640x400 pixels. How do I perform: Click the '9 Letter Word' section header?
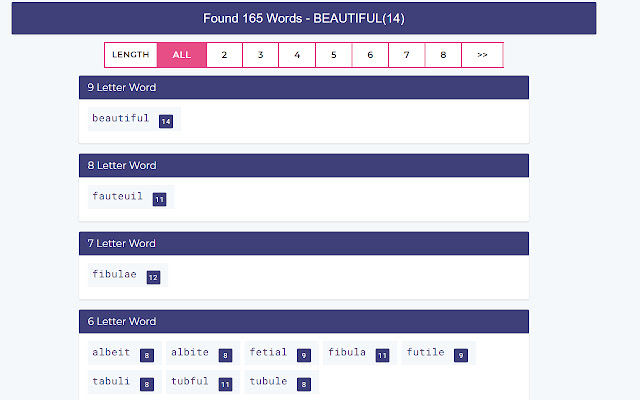[x=304, y=87]
